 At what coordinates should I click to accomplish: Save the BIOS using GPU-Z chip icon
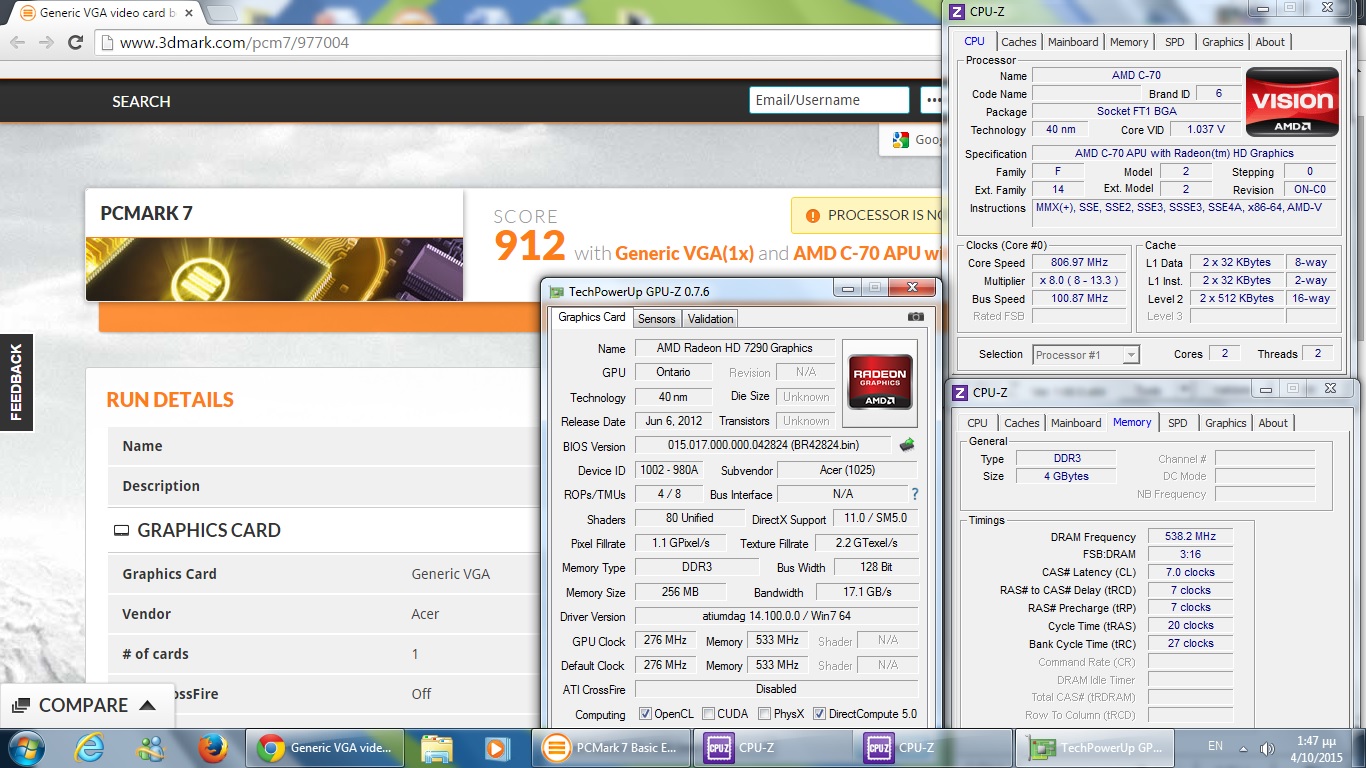coord(907,445)
